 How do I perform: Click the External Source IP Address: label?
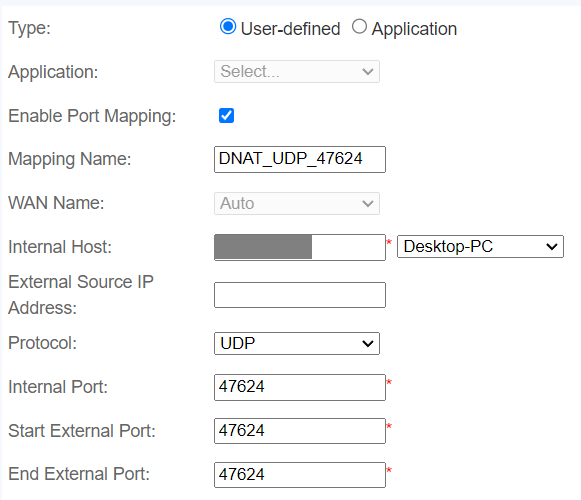pyautogui.click(x=81, y=295)
